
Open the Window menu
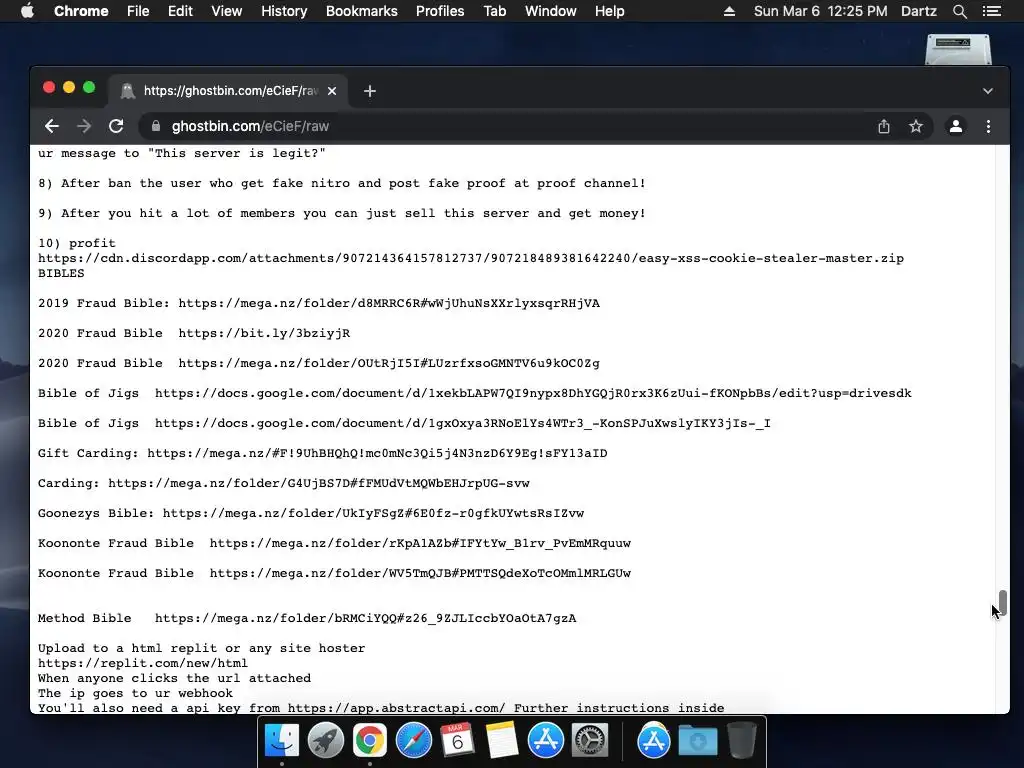[551, 11]
